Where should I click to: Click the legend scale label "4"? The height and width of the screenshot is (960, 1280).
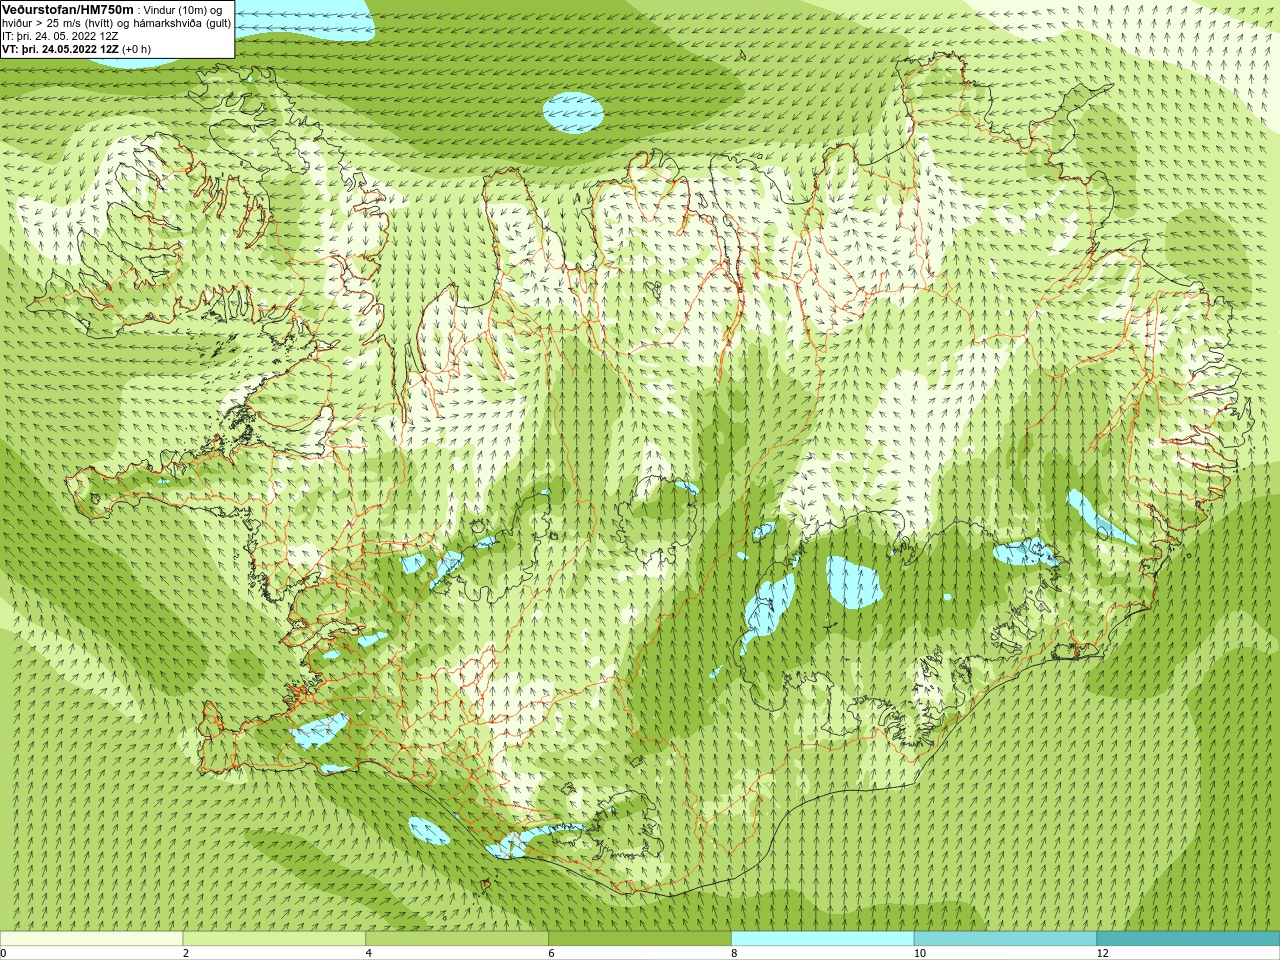(x=369, y=953)
